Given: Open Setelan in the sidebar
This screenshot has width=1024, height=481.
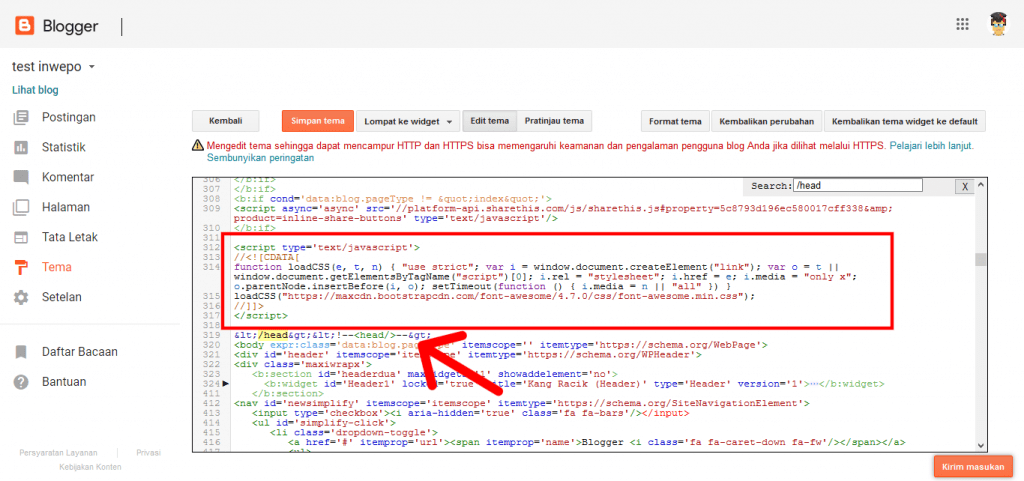Looking at the screenshot, I should tap(61, 297).
